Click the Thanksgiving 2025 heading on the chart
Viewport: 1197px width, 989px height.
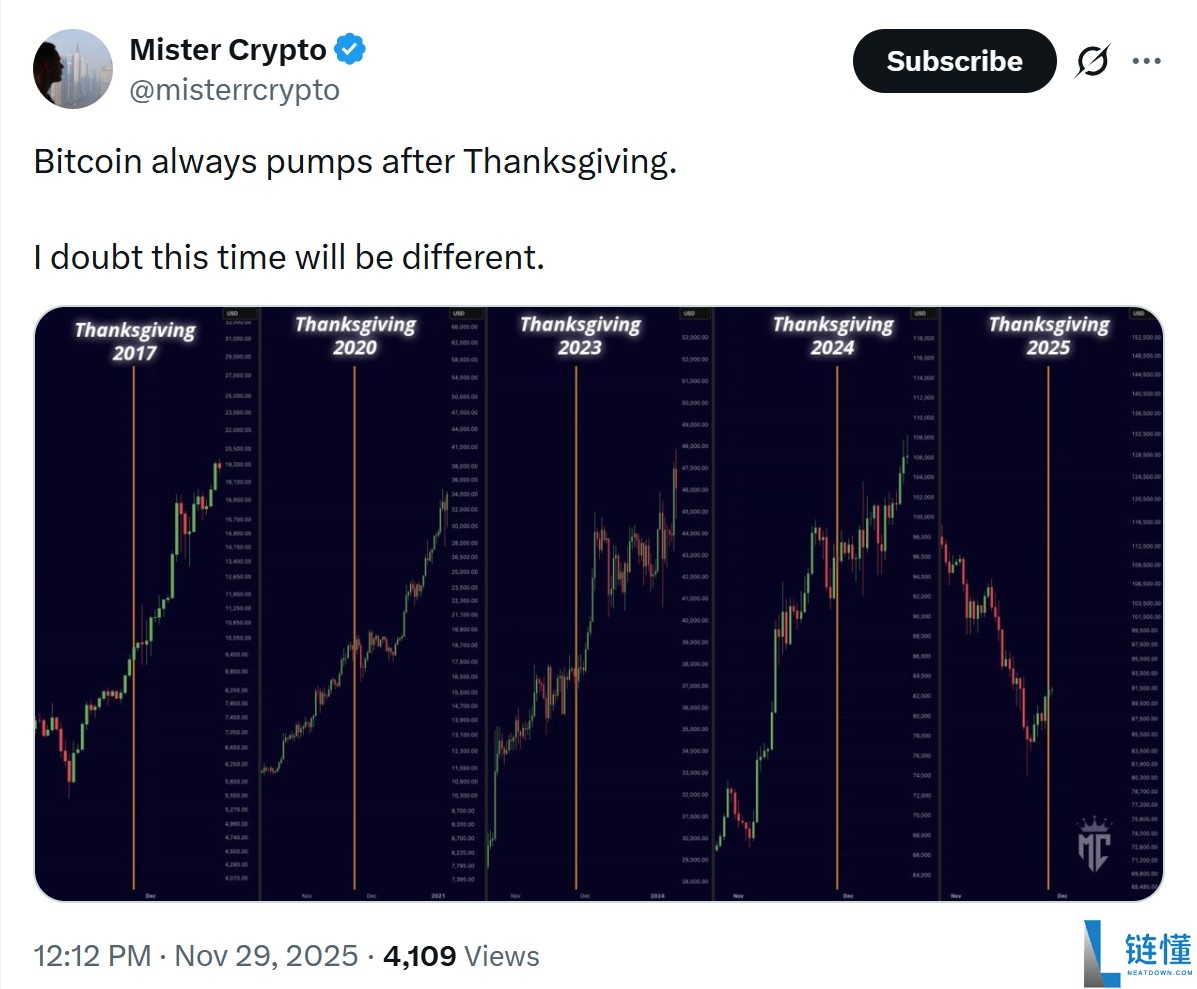click(x=1049, y=336)
